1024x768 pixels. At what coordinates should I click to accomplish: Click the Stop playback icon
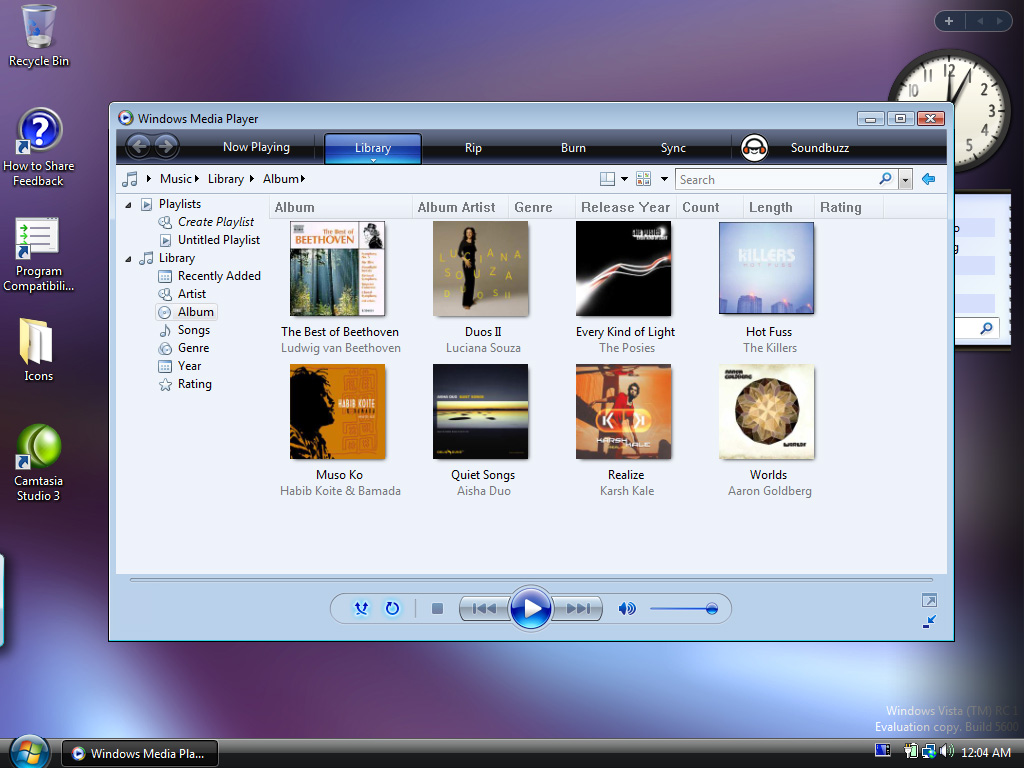tap(437, 608)
